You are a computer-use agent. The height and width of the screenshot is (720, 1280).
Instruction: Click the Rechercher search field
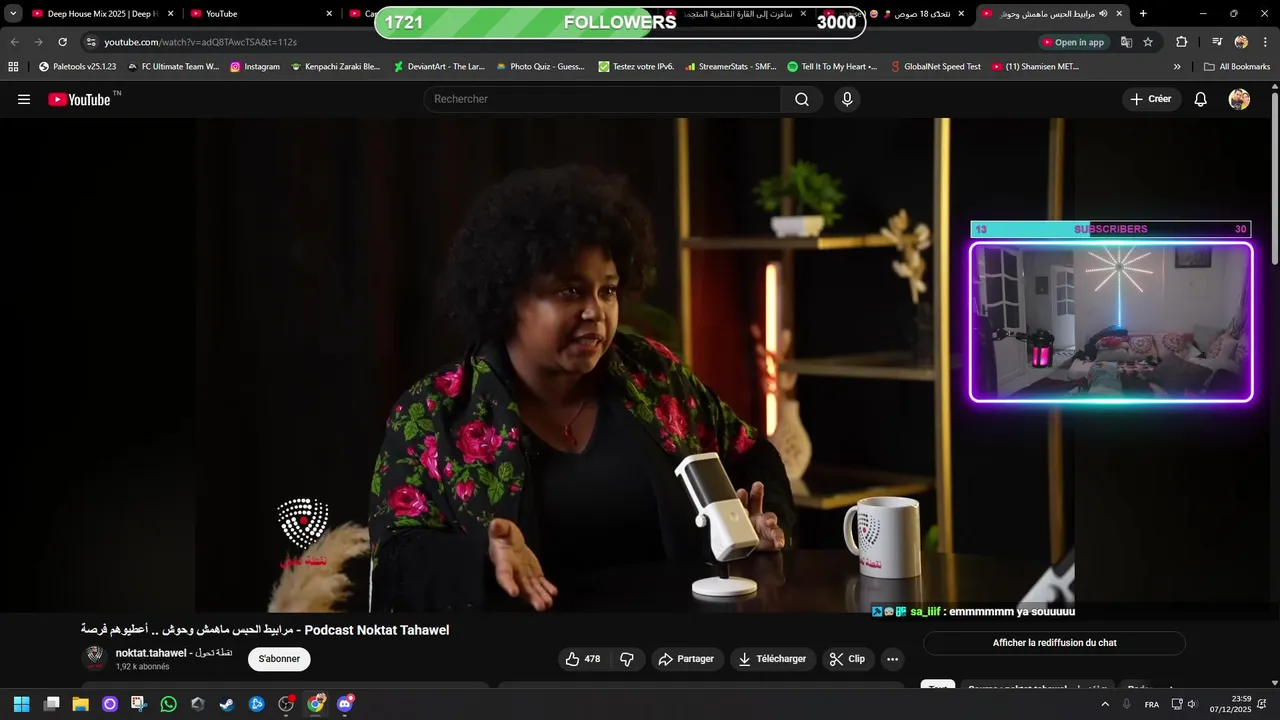pyautogui.click(x=602, y=99)
